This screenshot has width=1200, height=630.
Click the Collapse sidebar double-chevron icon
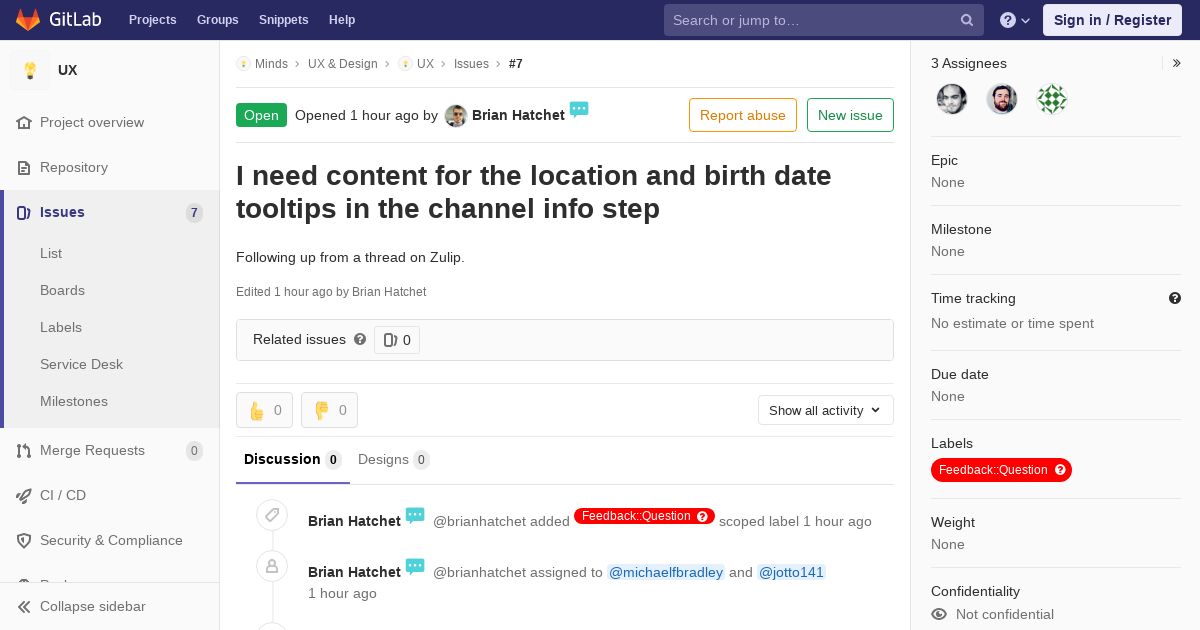tap(24, 606)
